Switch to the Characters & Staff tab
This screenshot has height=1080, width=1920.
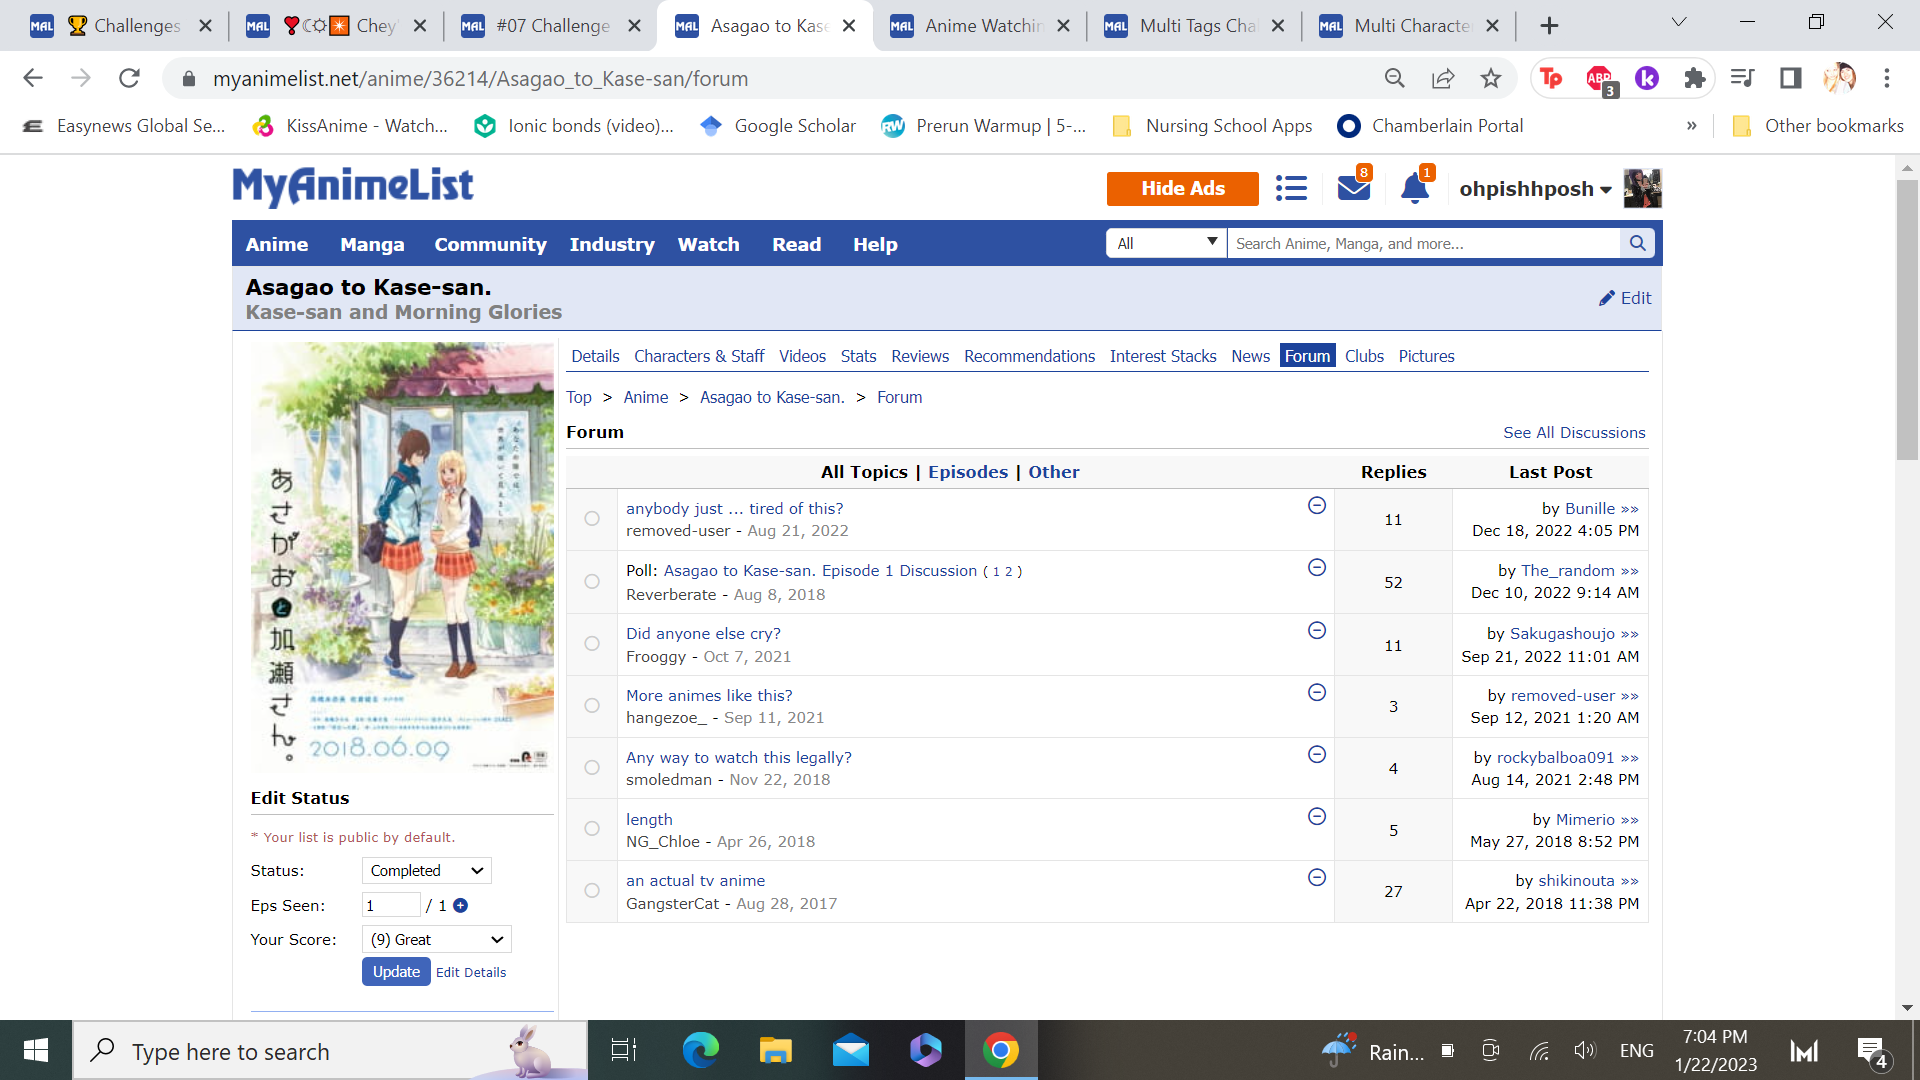(699, 356)
